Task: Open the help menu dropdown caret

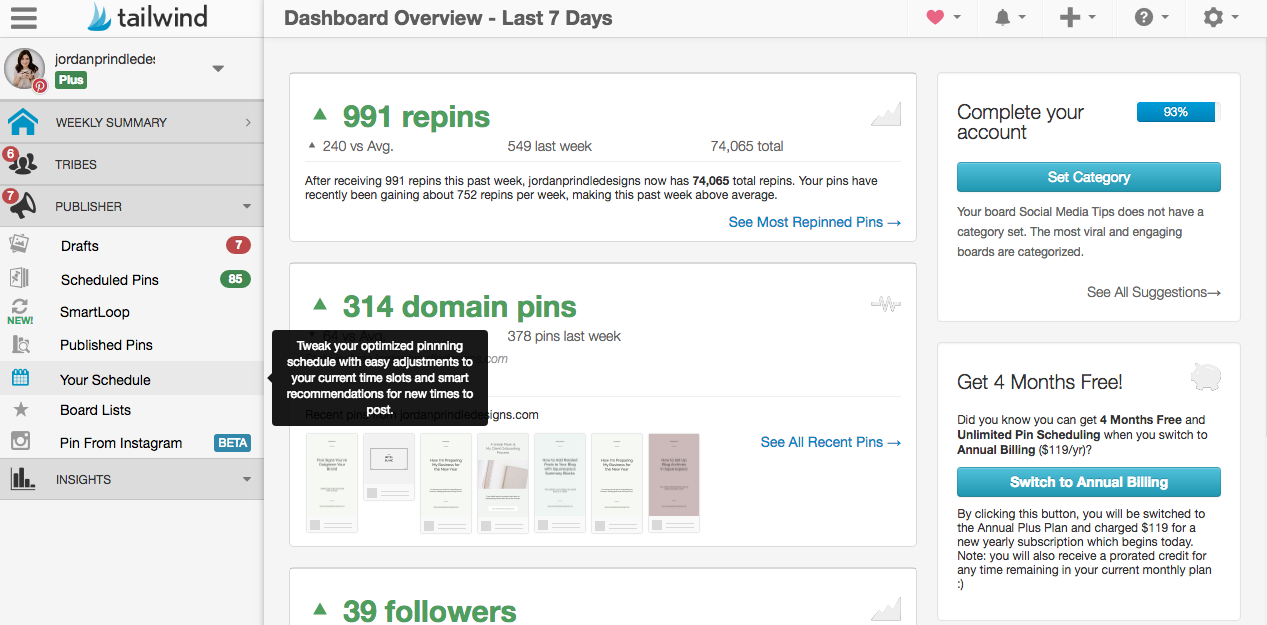Action: [1164, 17]
